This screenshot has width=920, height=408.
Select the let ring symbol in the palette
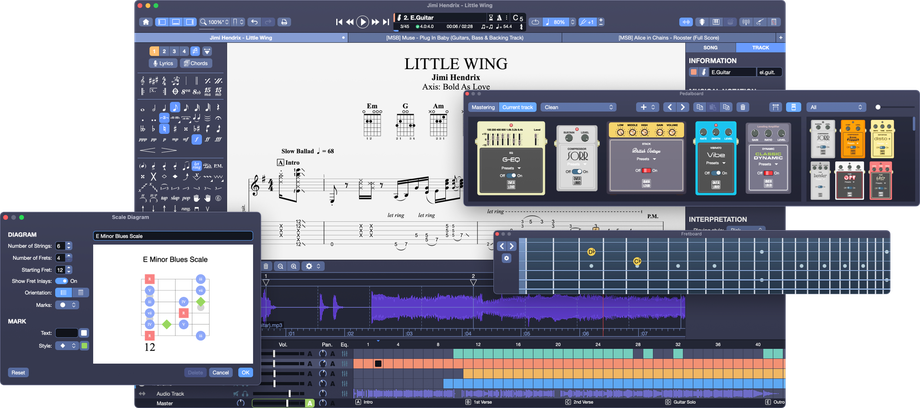click(x=197, y=166)
